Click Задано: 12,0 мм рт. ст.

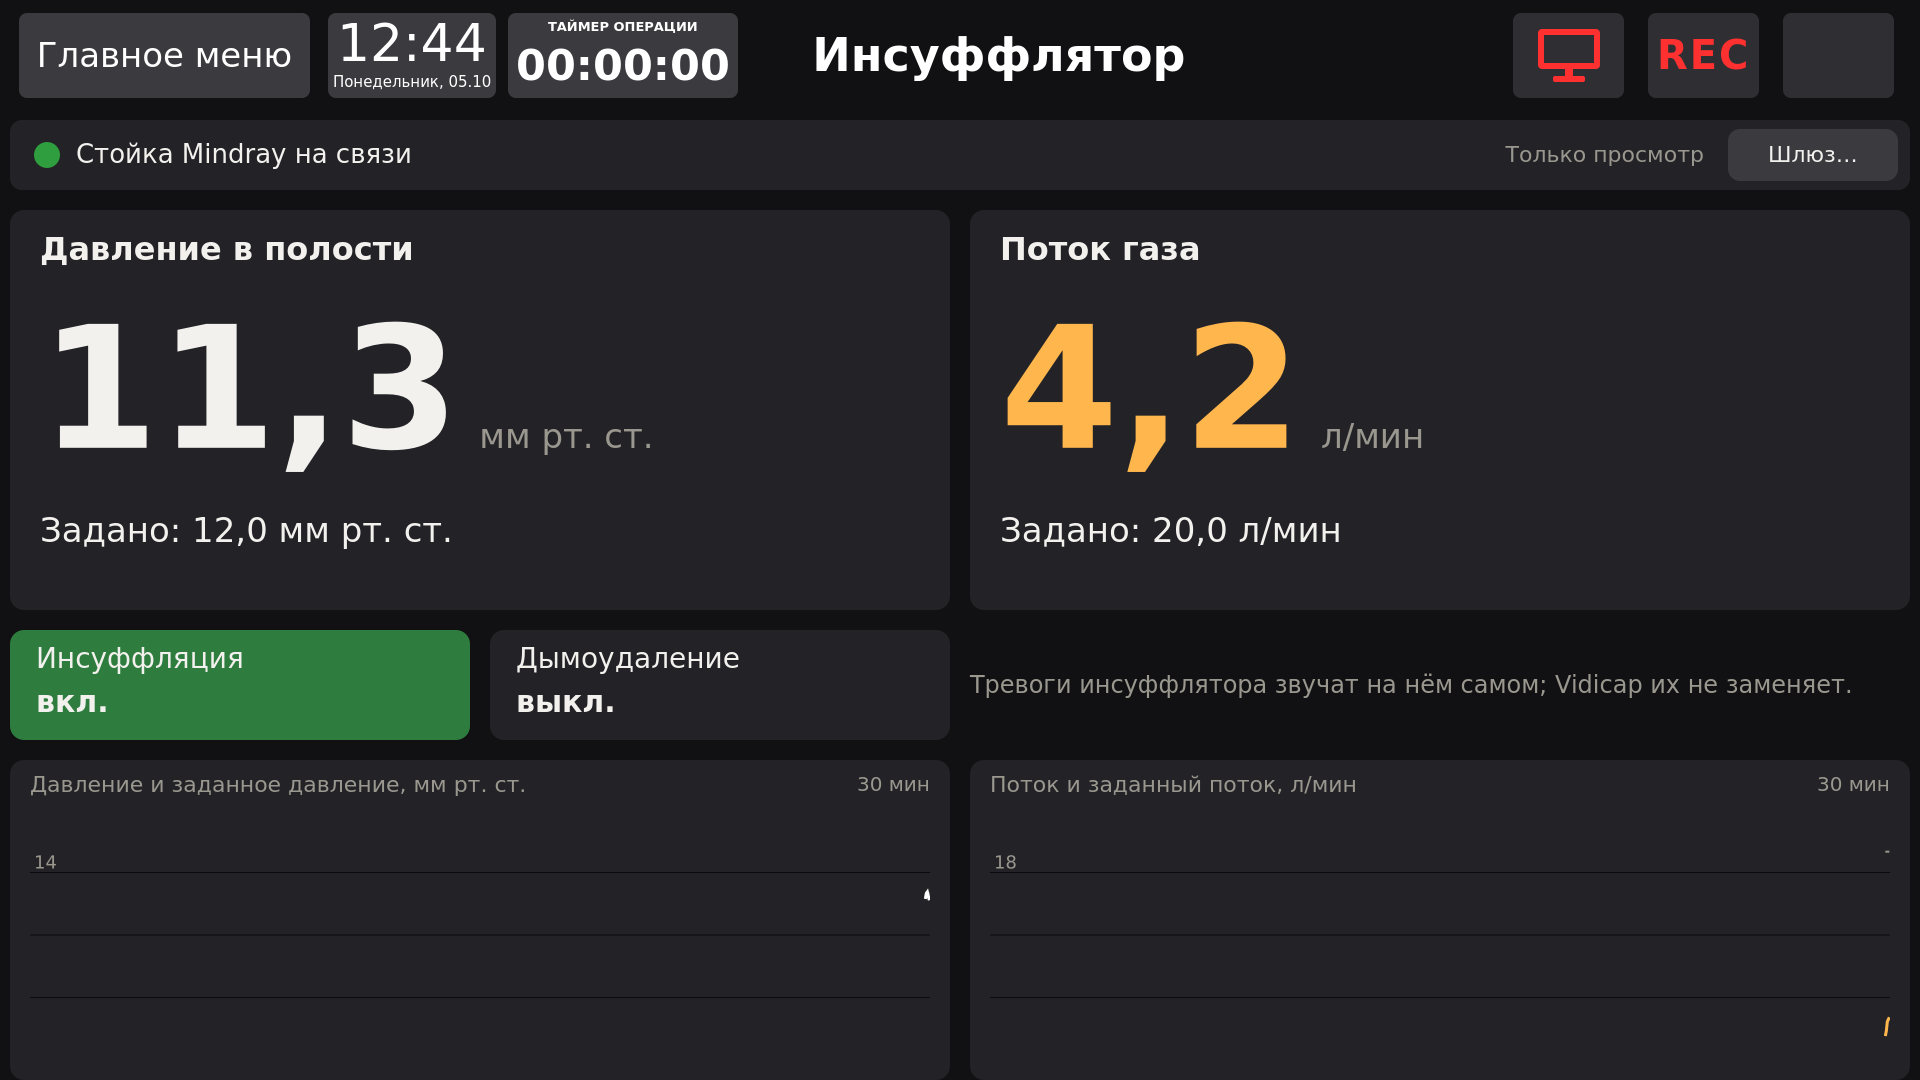pos(246,530)
